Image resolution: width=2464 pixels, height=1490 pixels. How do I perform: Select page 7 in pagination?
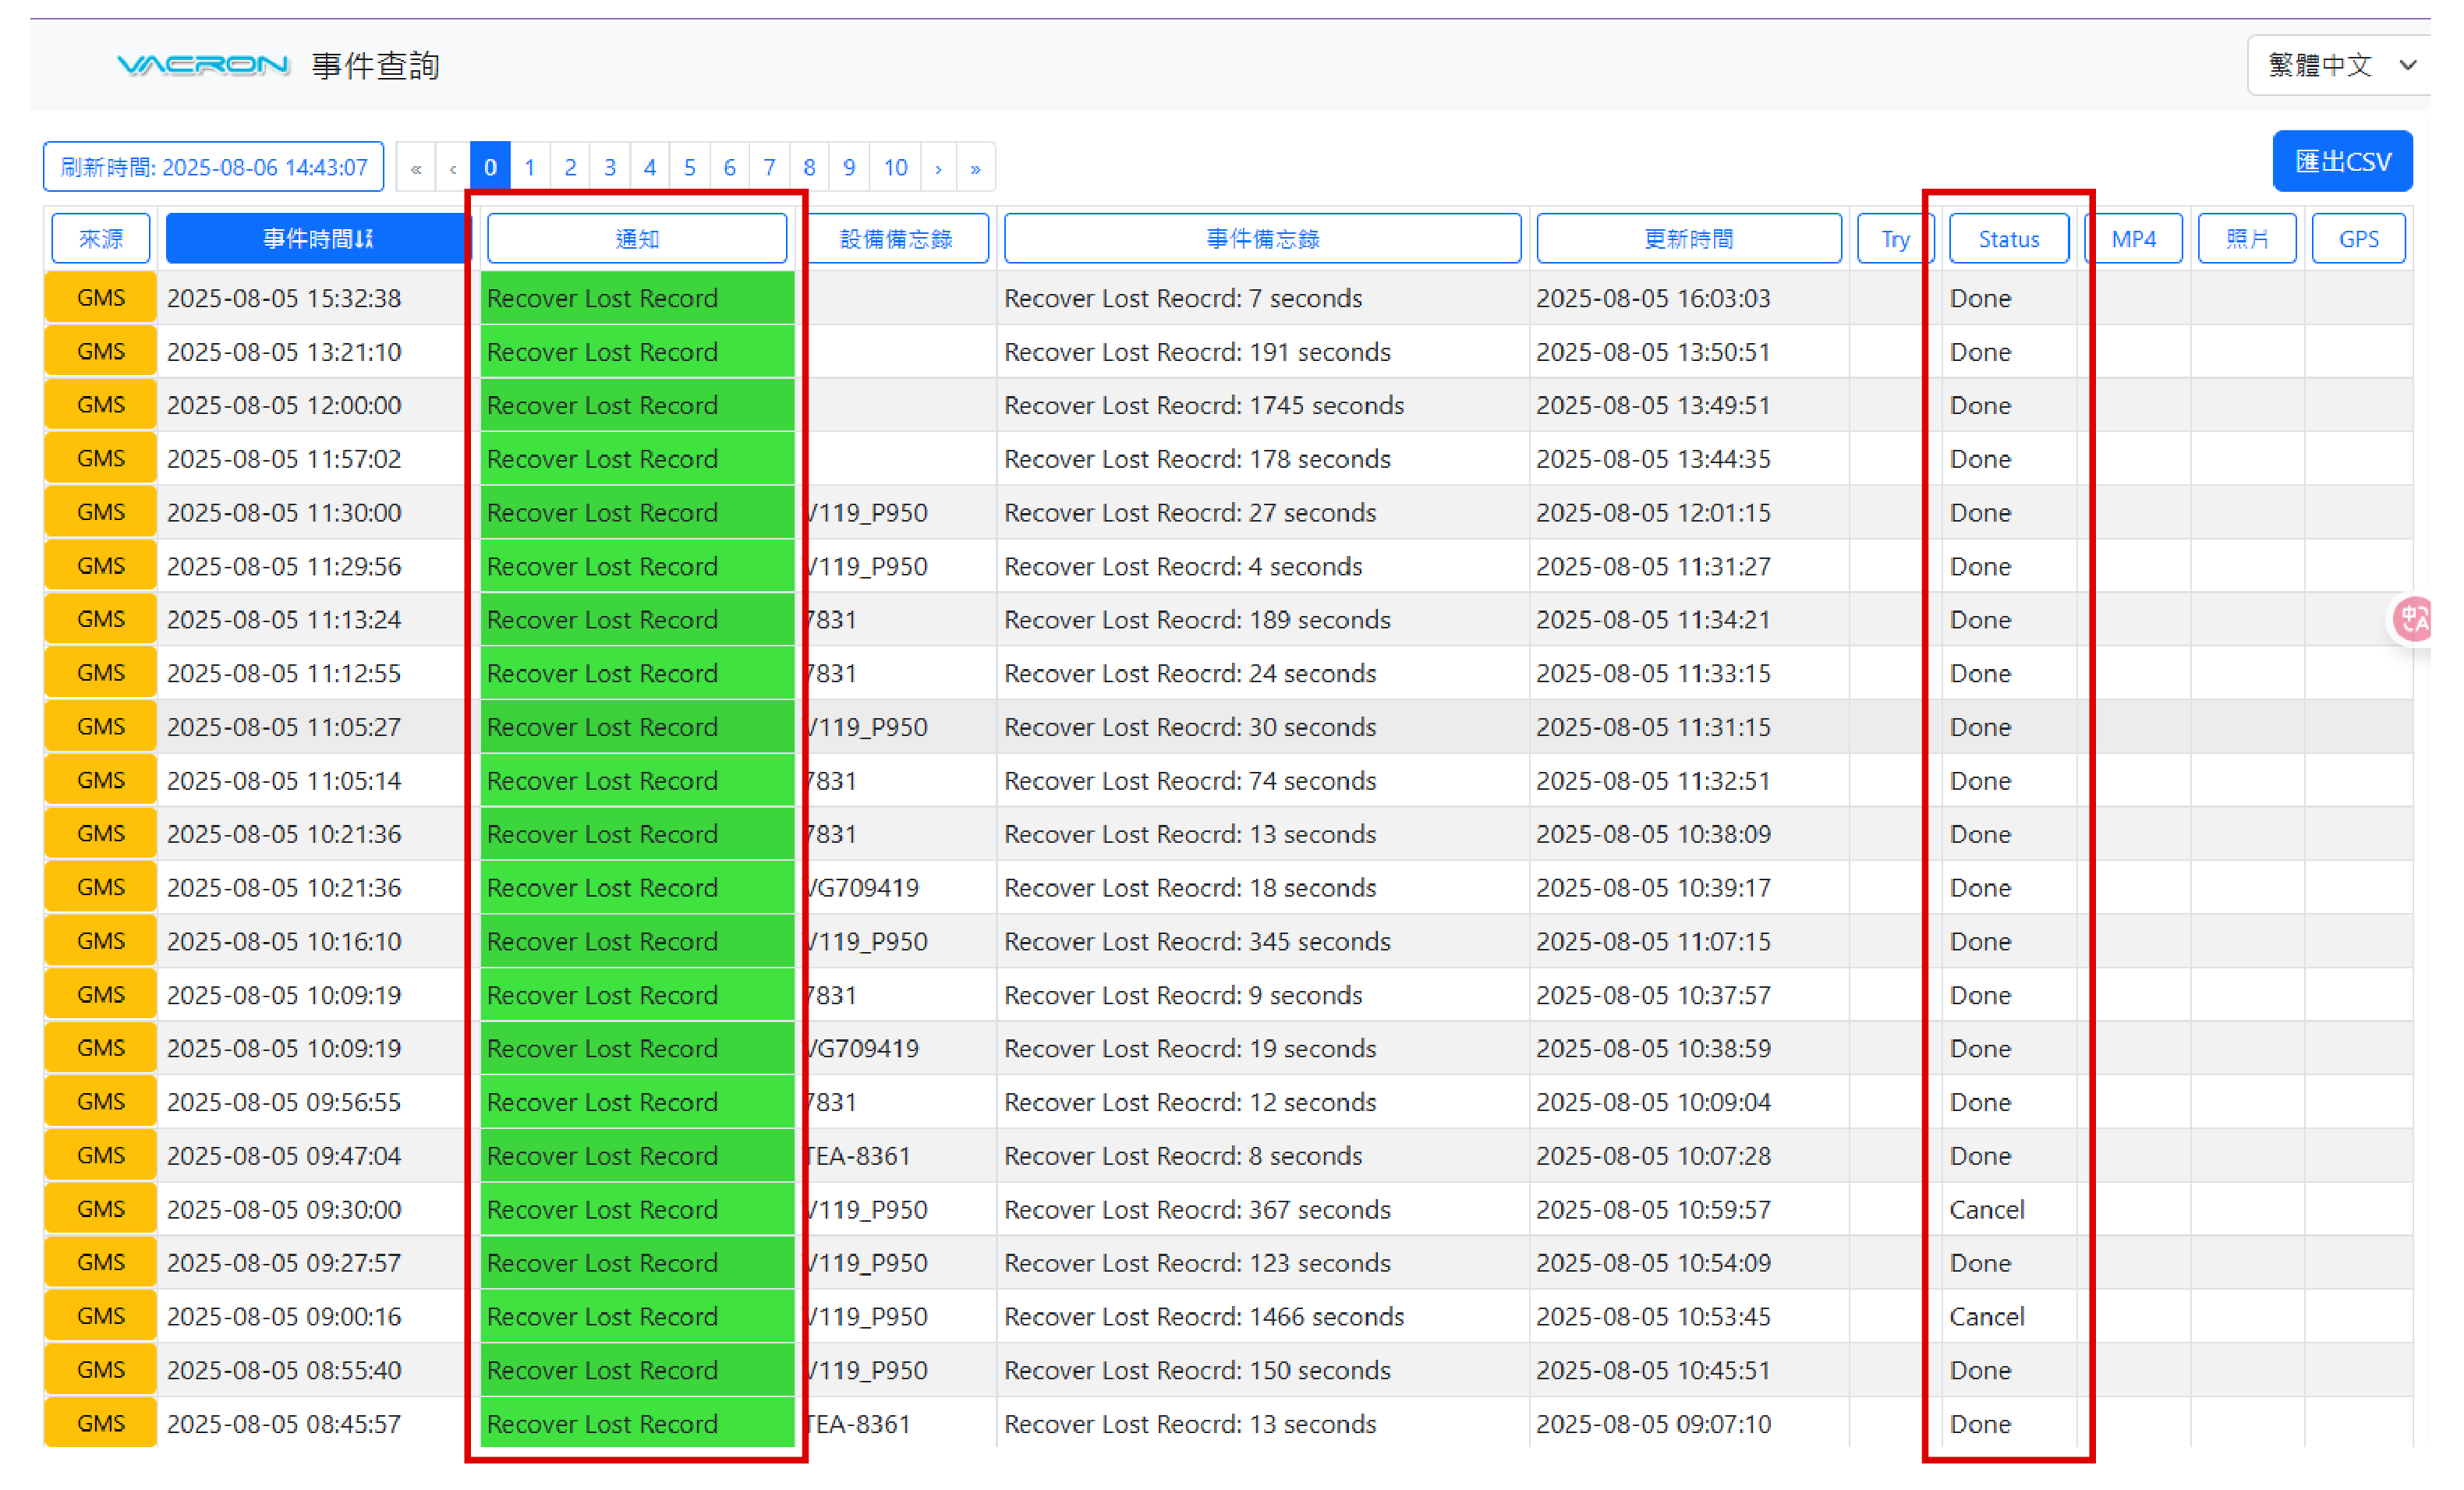pyautogui.click(x=770, y=167)
